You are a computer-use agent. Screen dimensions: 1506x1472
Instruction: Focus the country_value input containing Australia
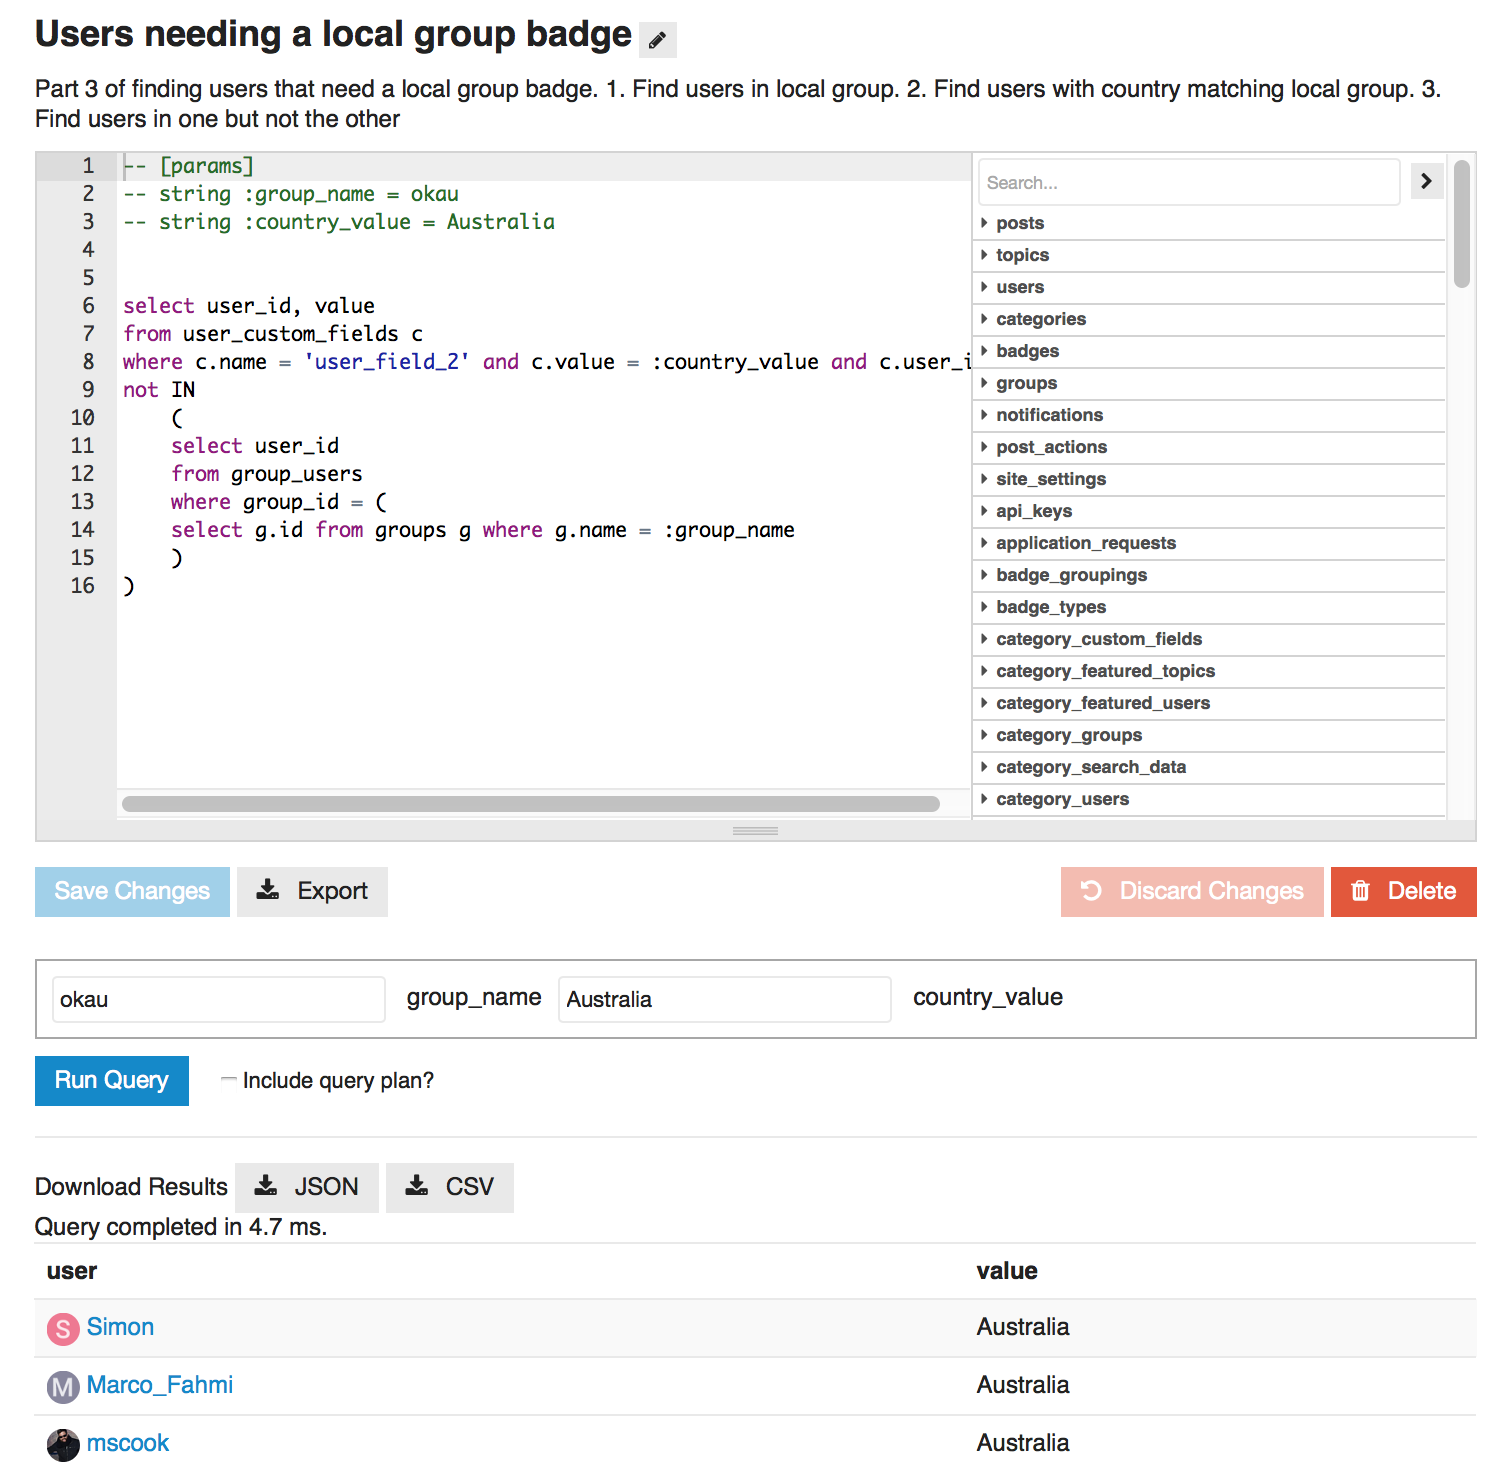click(724, 999)
